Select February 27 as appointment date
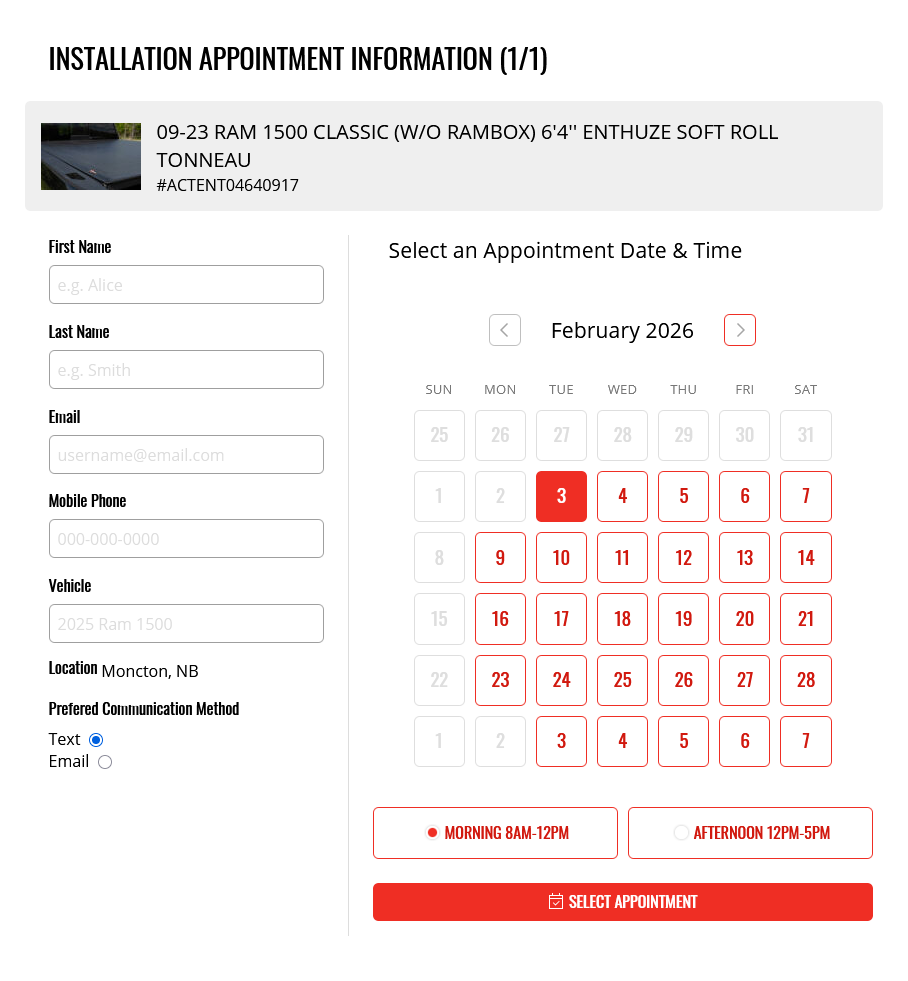Image resolution: width=908 pixels, height=981 pixels. pyautogui.click(x=745, y=680)
